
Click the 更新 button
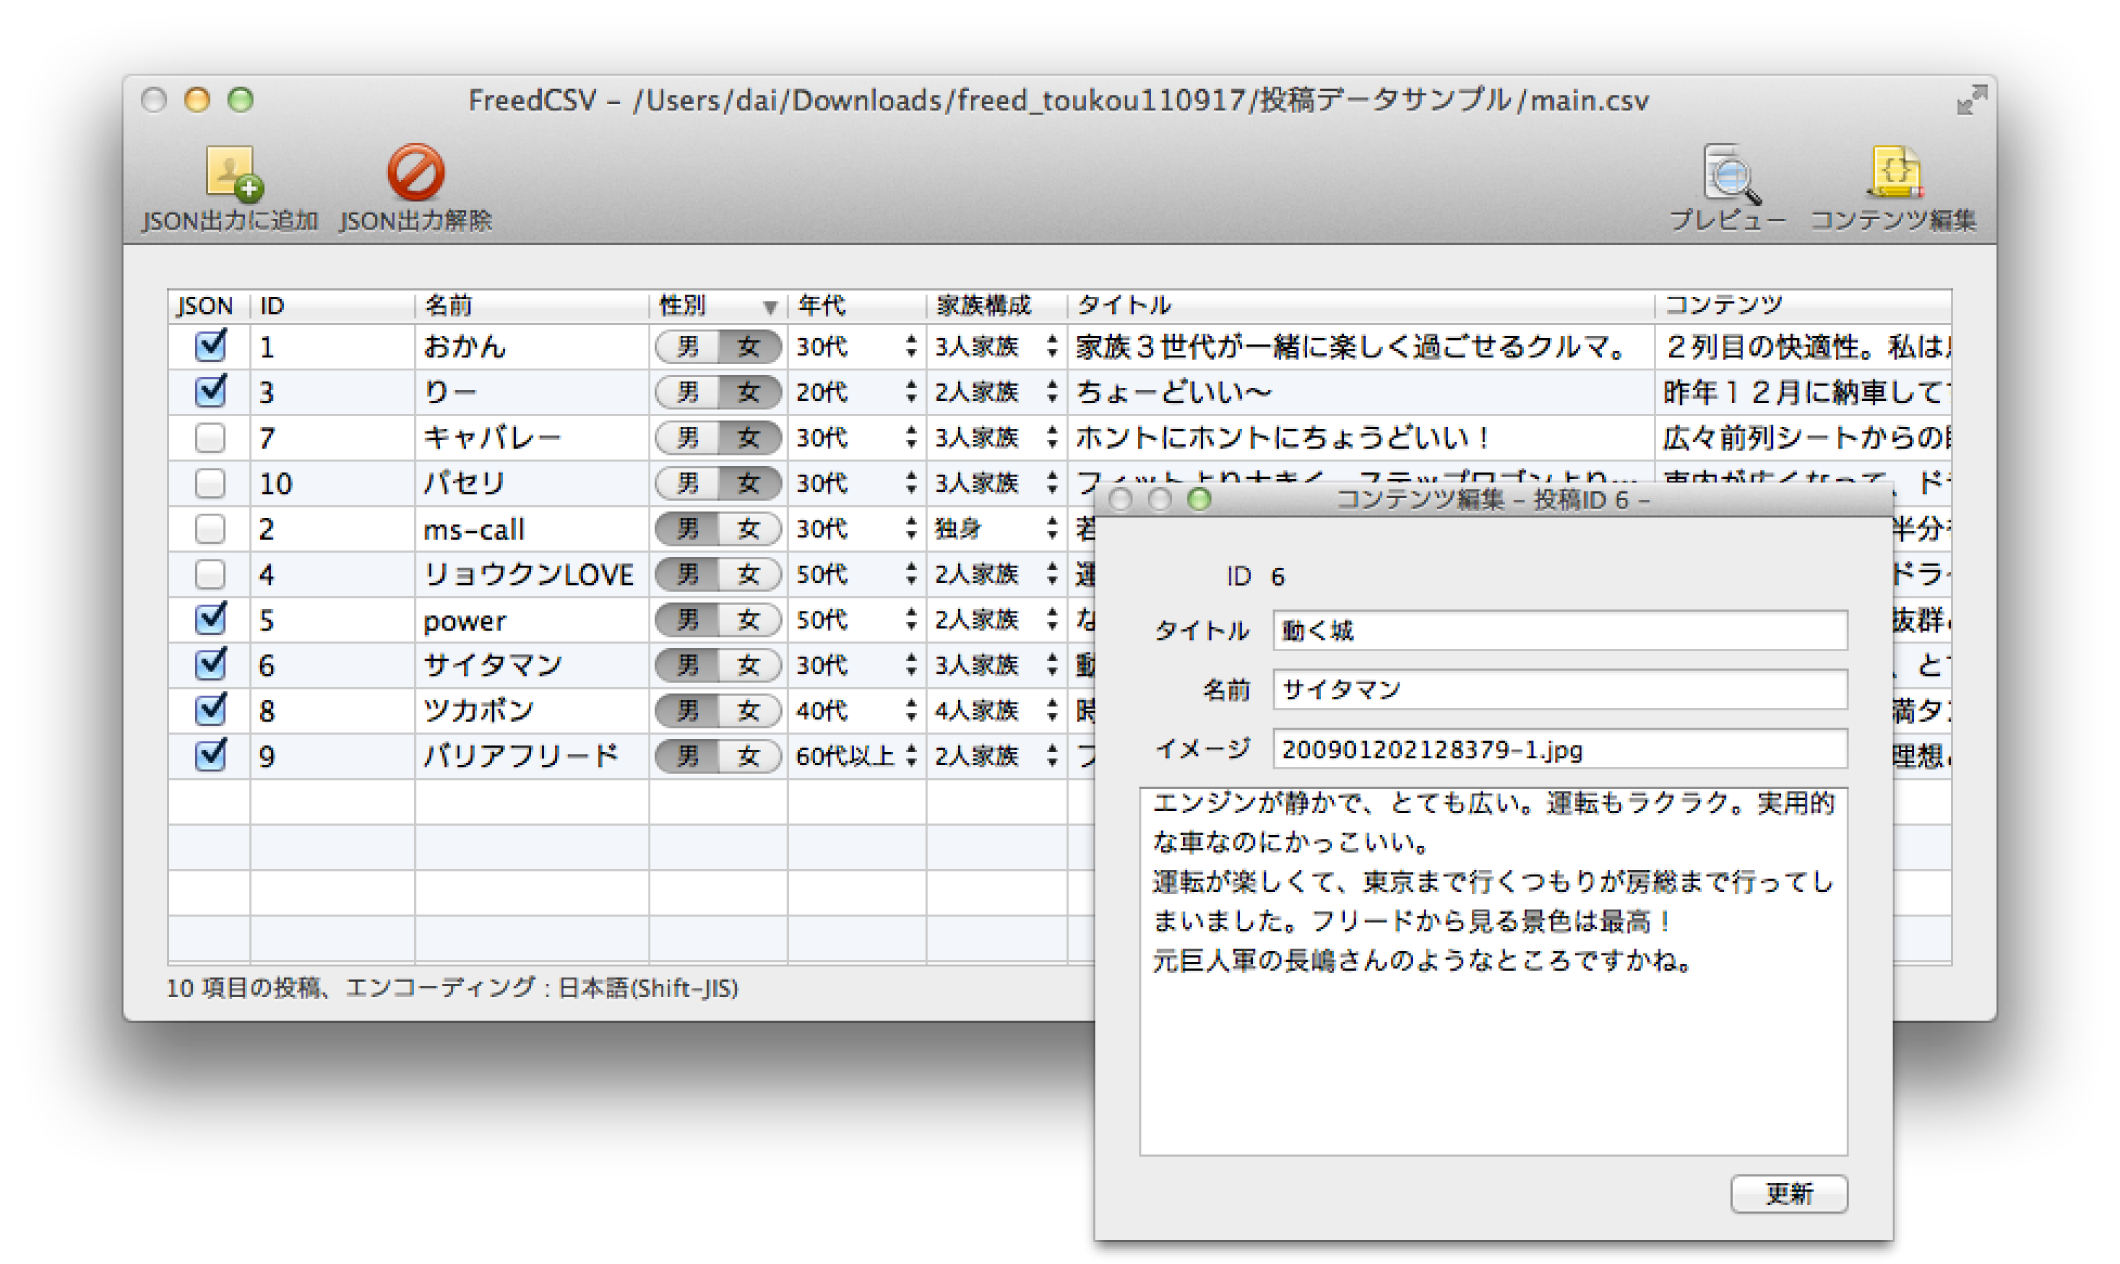point(1788,1193)
